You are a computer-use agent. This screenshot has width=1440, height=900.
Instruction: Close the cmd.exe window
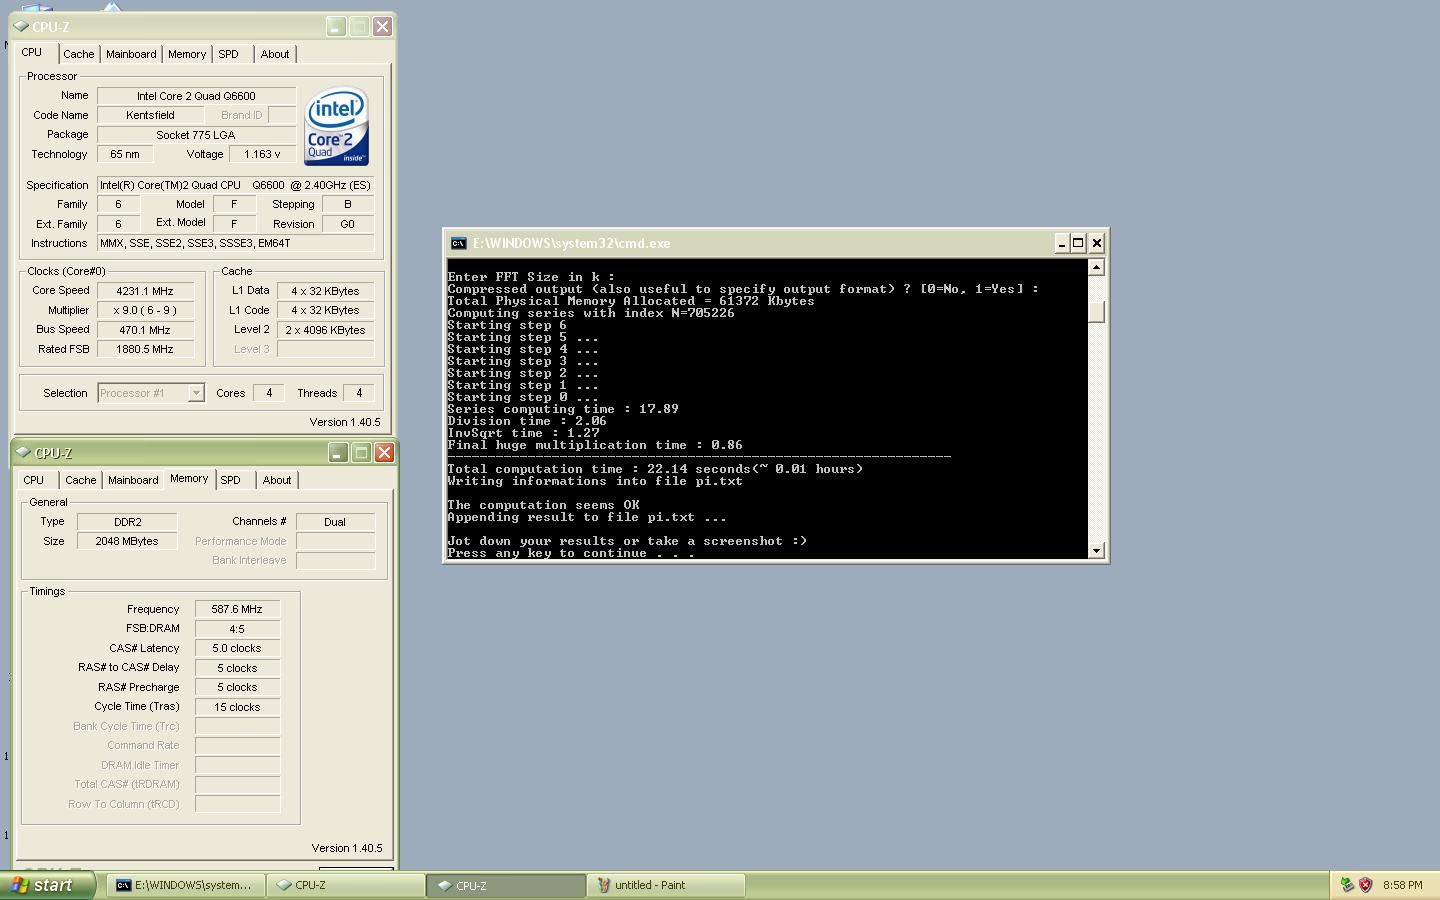click(x=1096, y=243)
